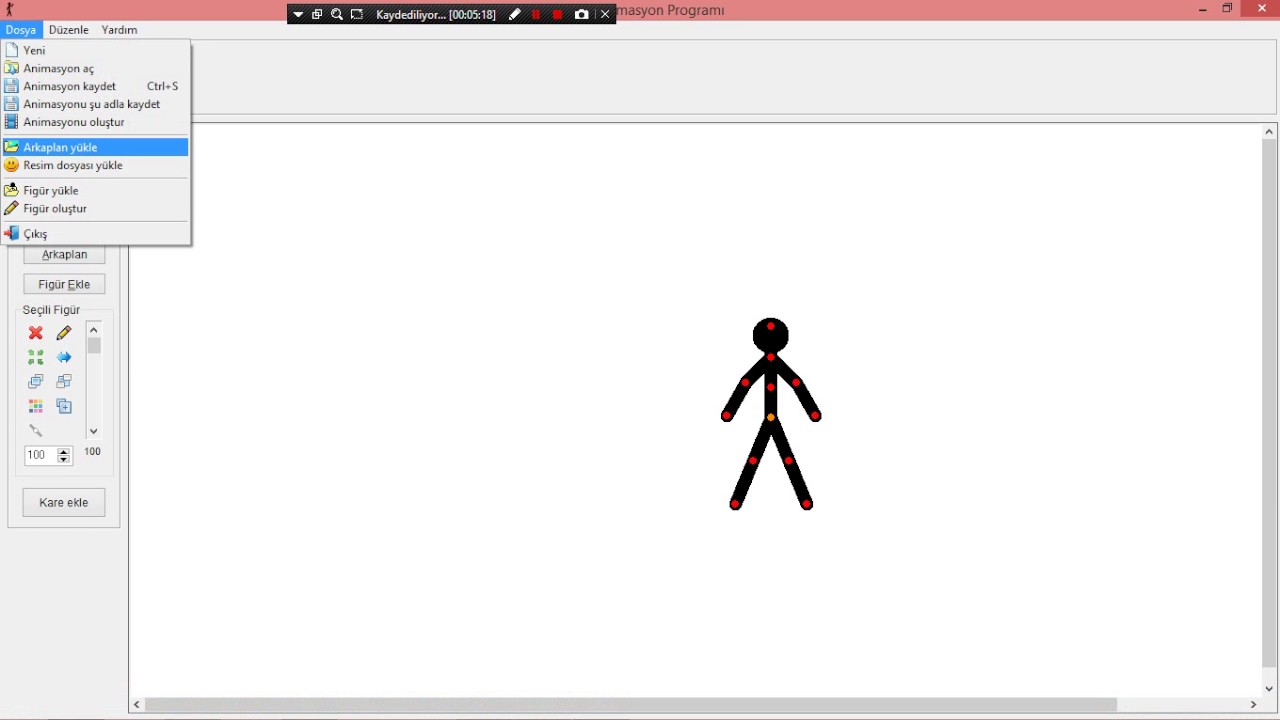Center the figure using green arrows icon
Image resolution: width=1280 pixels, height=720 pixels.
36,357
